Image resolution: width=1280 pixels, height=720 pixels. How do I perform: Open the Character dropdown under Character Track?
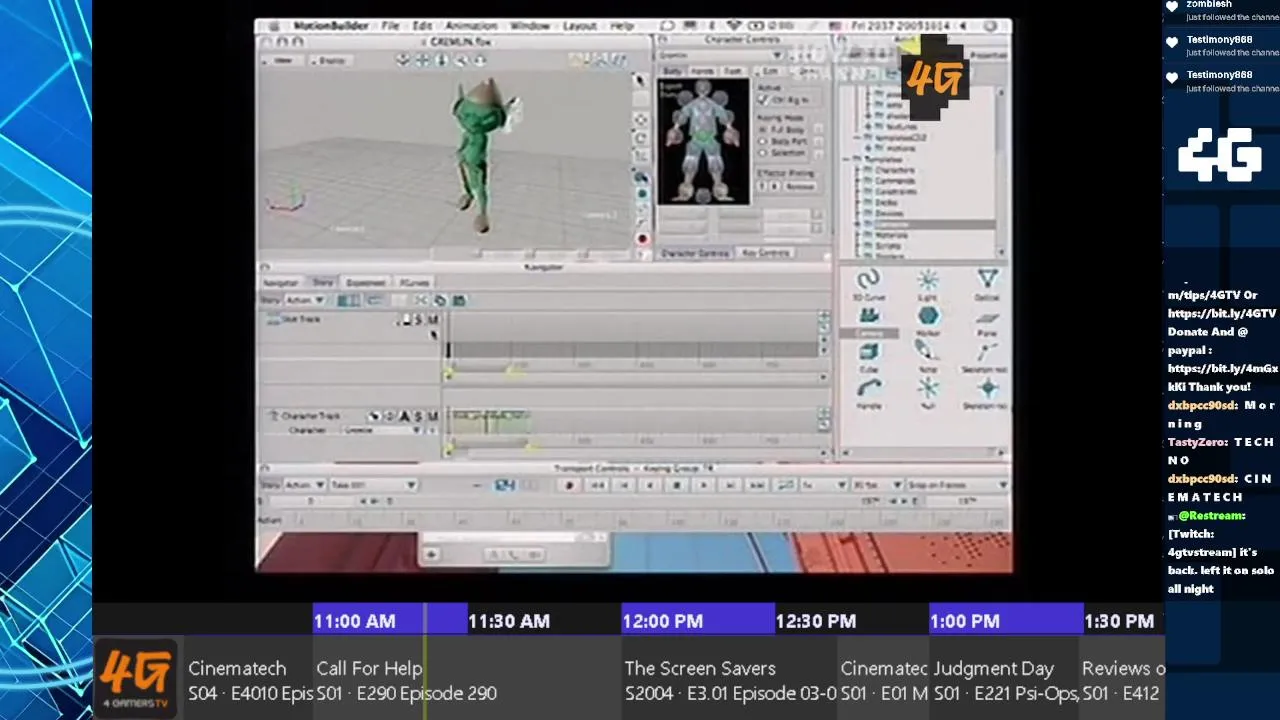381,430
